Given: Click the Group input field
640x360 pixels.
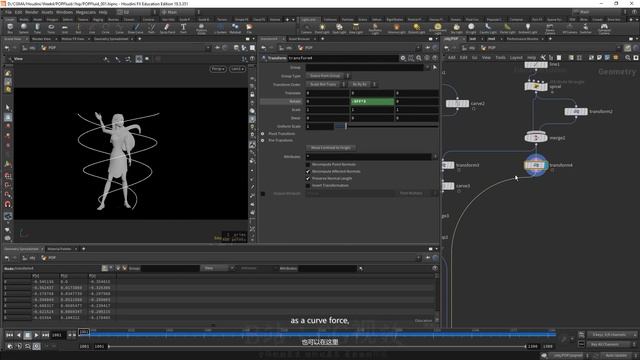Looking at the screenshot, I should pyautogui.click(x=364, y=67).
